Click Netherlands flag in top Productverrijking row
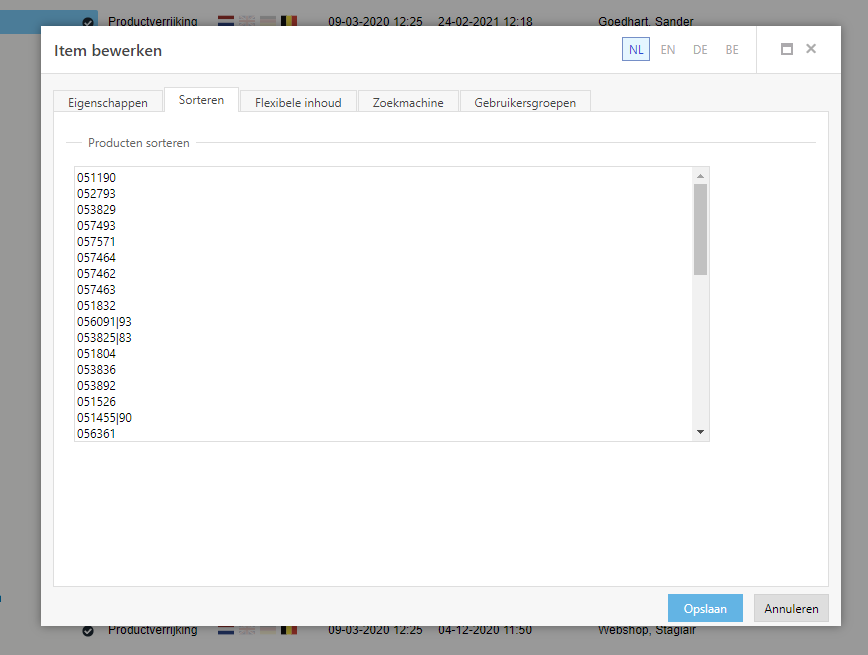The image size is (868, 655). [226, 21]
